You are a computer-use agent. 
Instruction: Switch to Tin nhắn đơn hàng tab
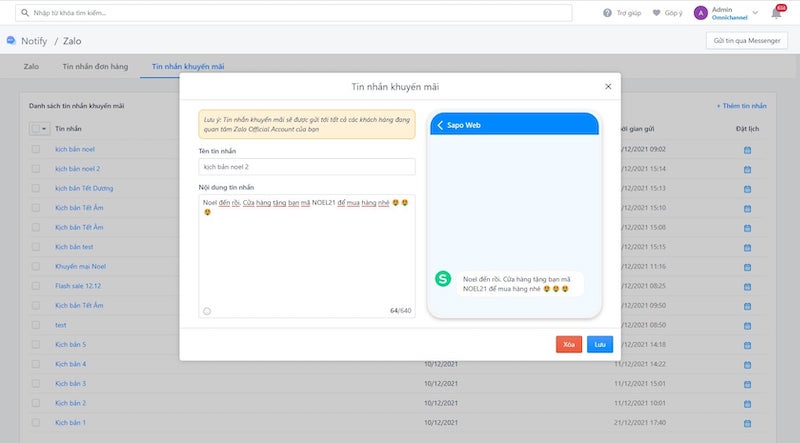coord(96,66)
